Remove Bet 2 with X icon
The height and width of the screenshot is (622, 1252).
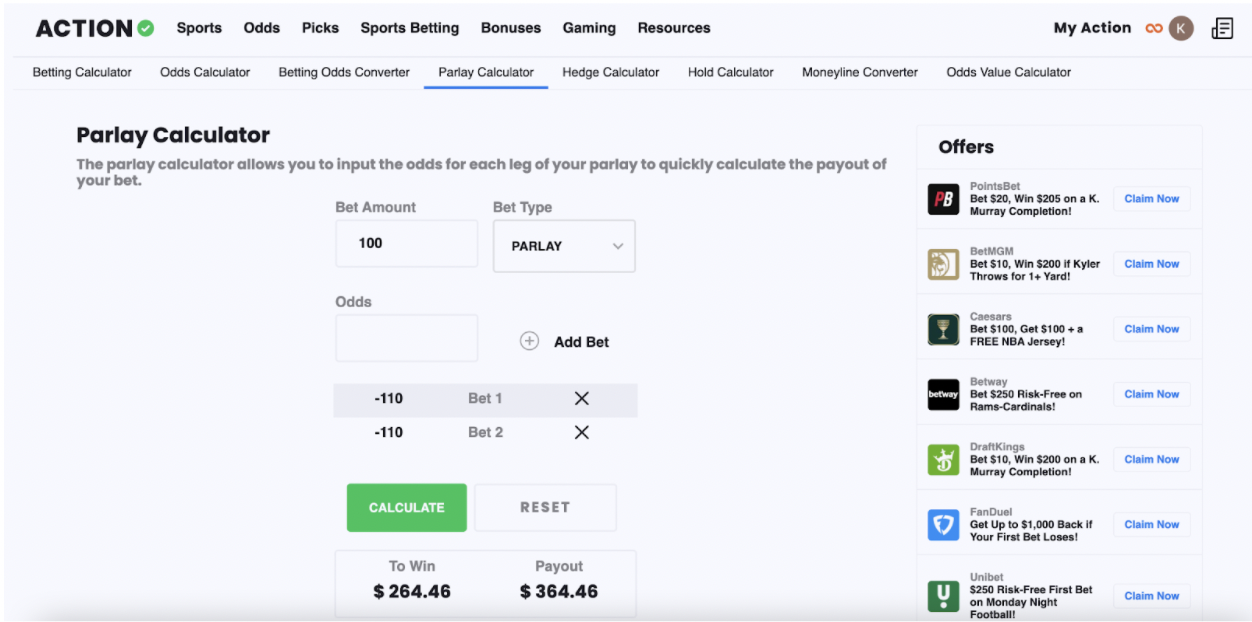tap(582, 432)
